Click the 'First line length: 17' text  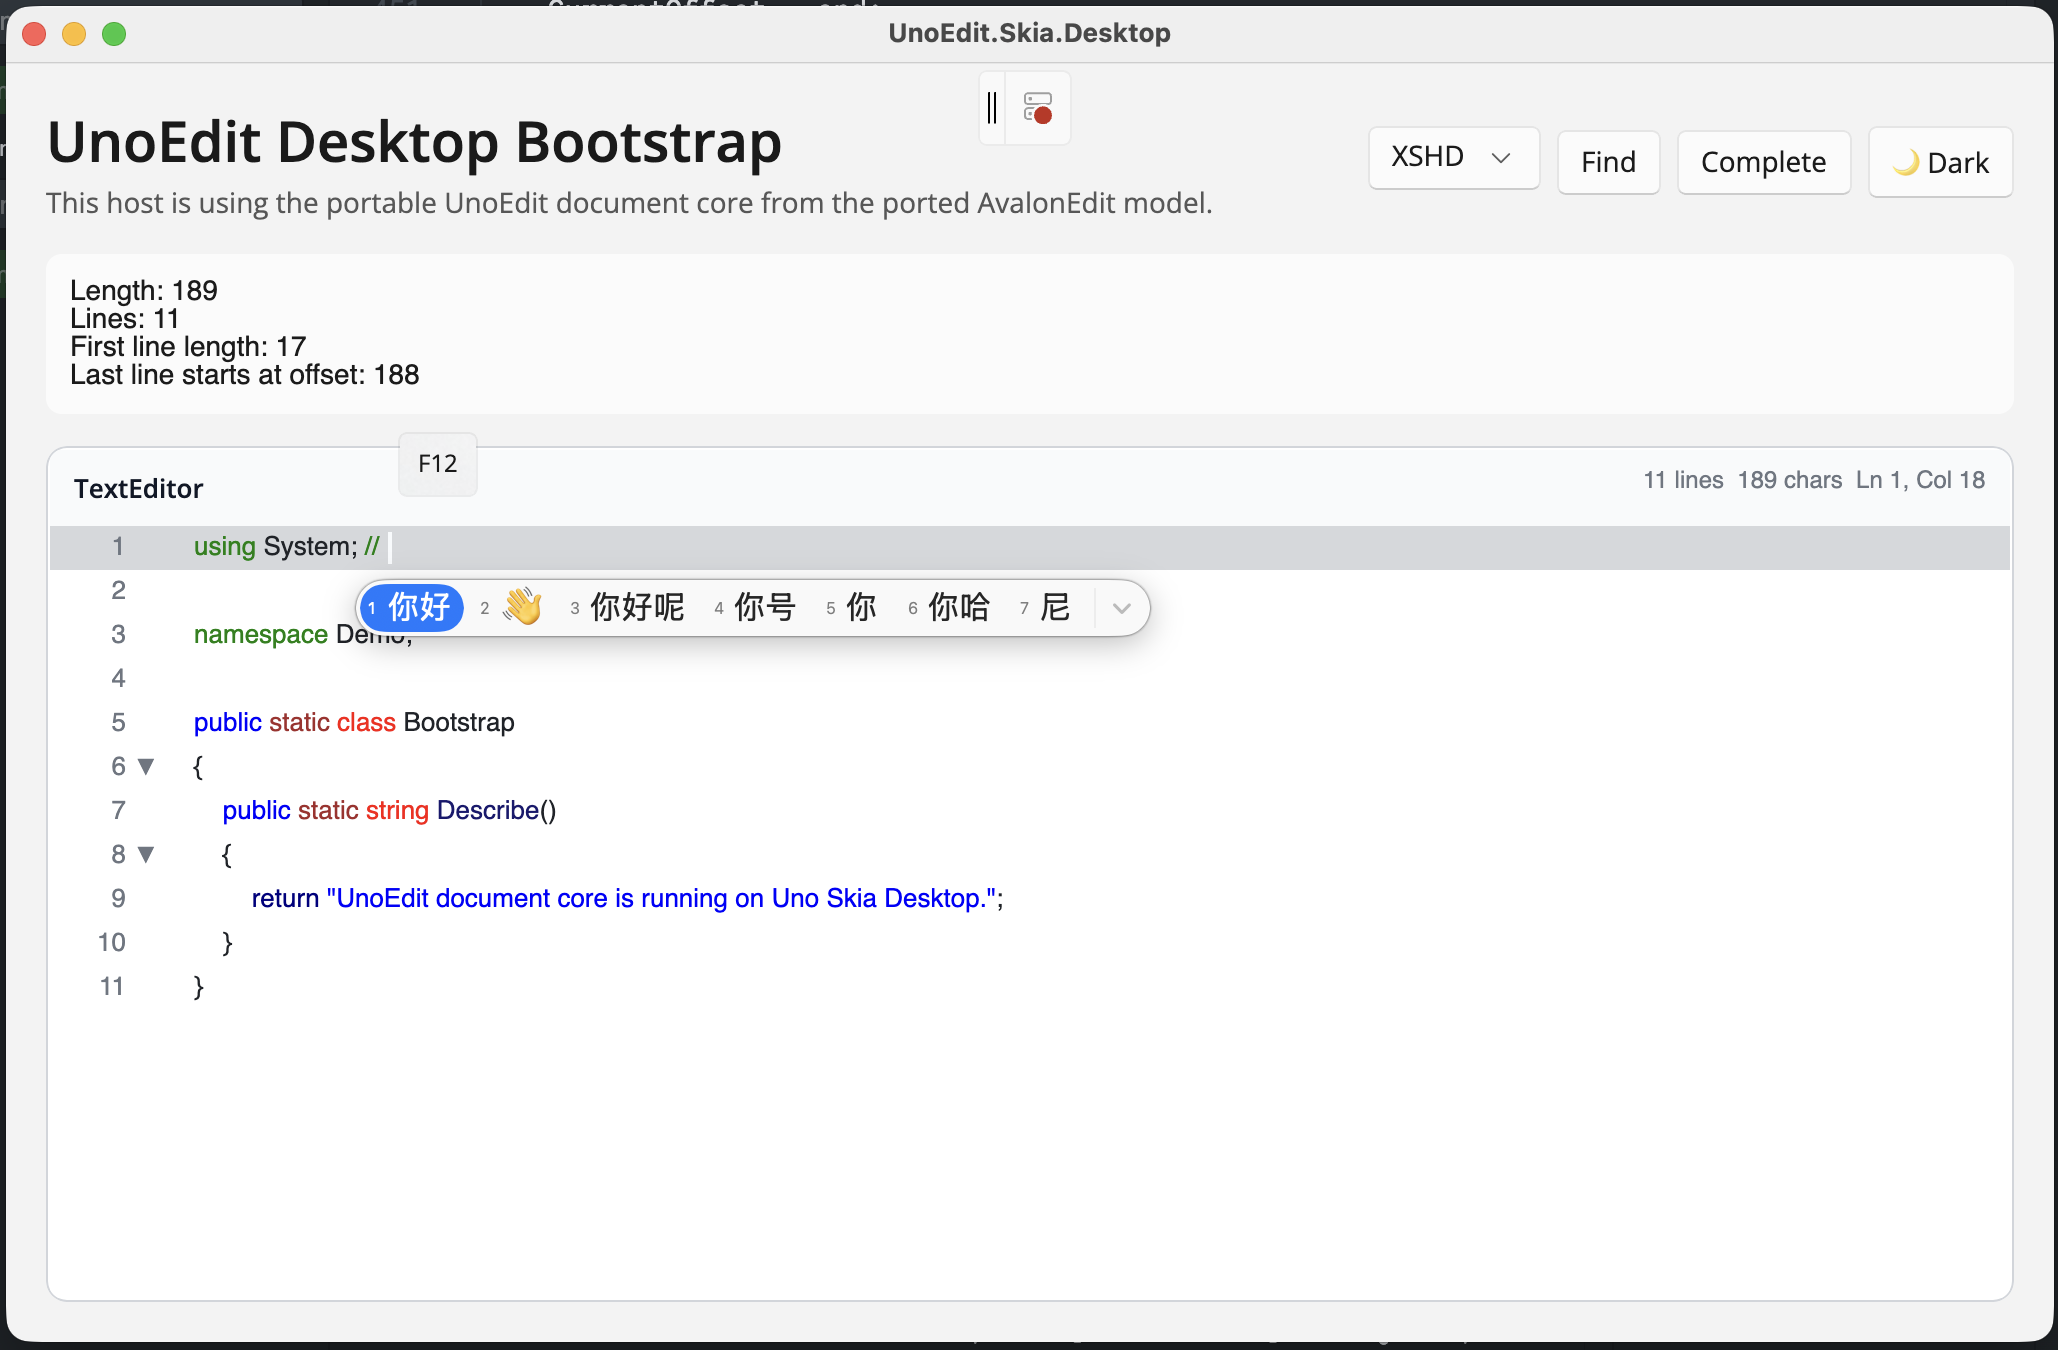[x=188, y=347]
